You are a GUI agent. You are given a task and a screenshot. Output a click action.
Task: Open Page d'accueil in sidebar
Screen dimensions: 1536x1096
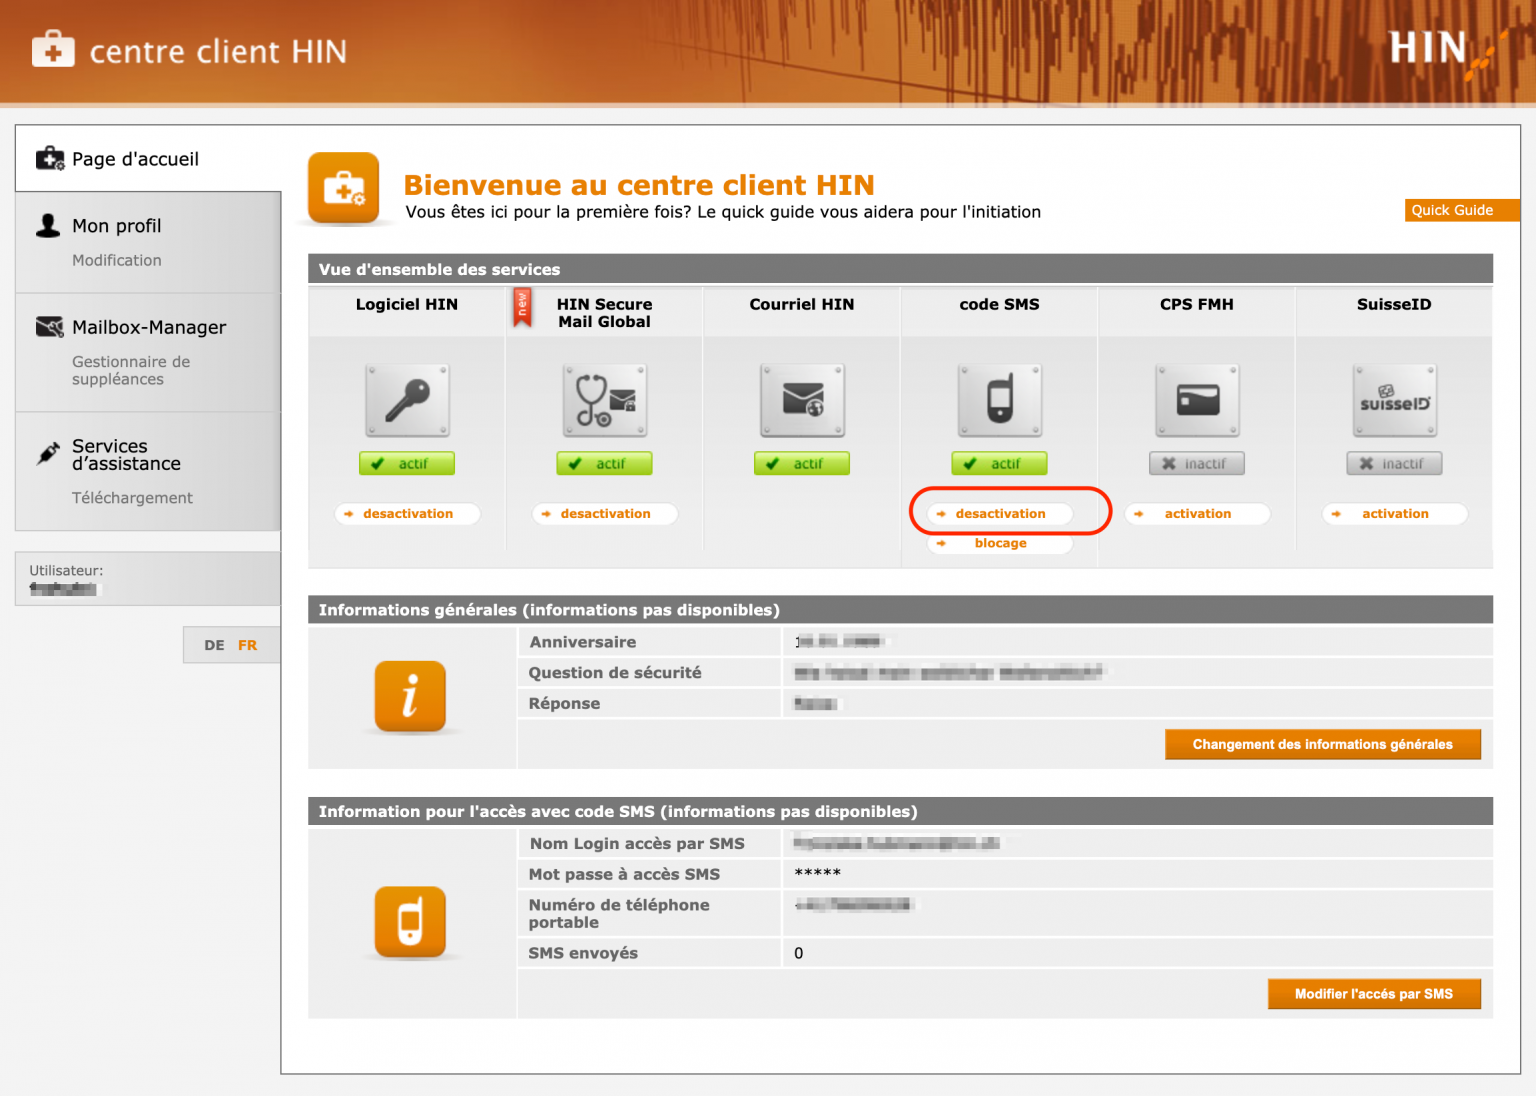click(135, 159)
